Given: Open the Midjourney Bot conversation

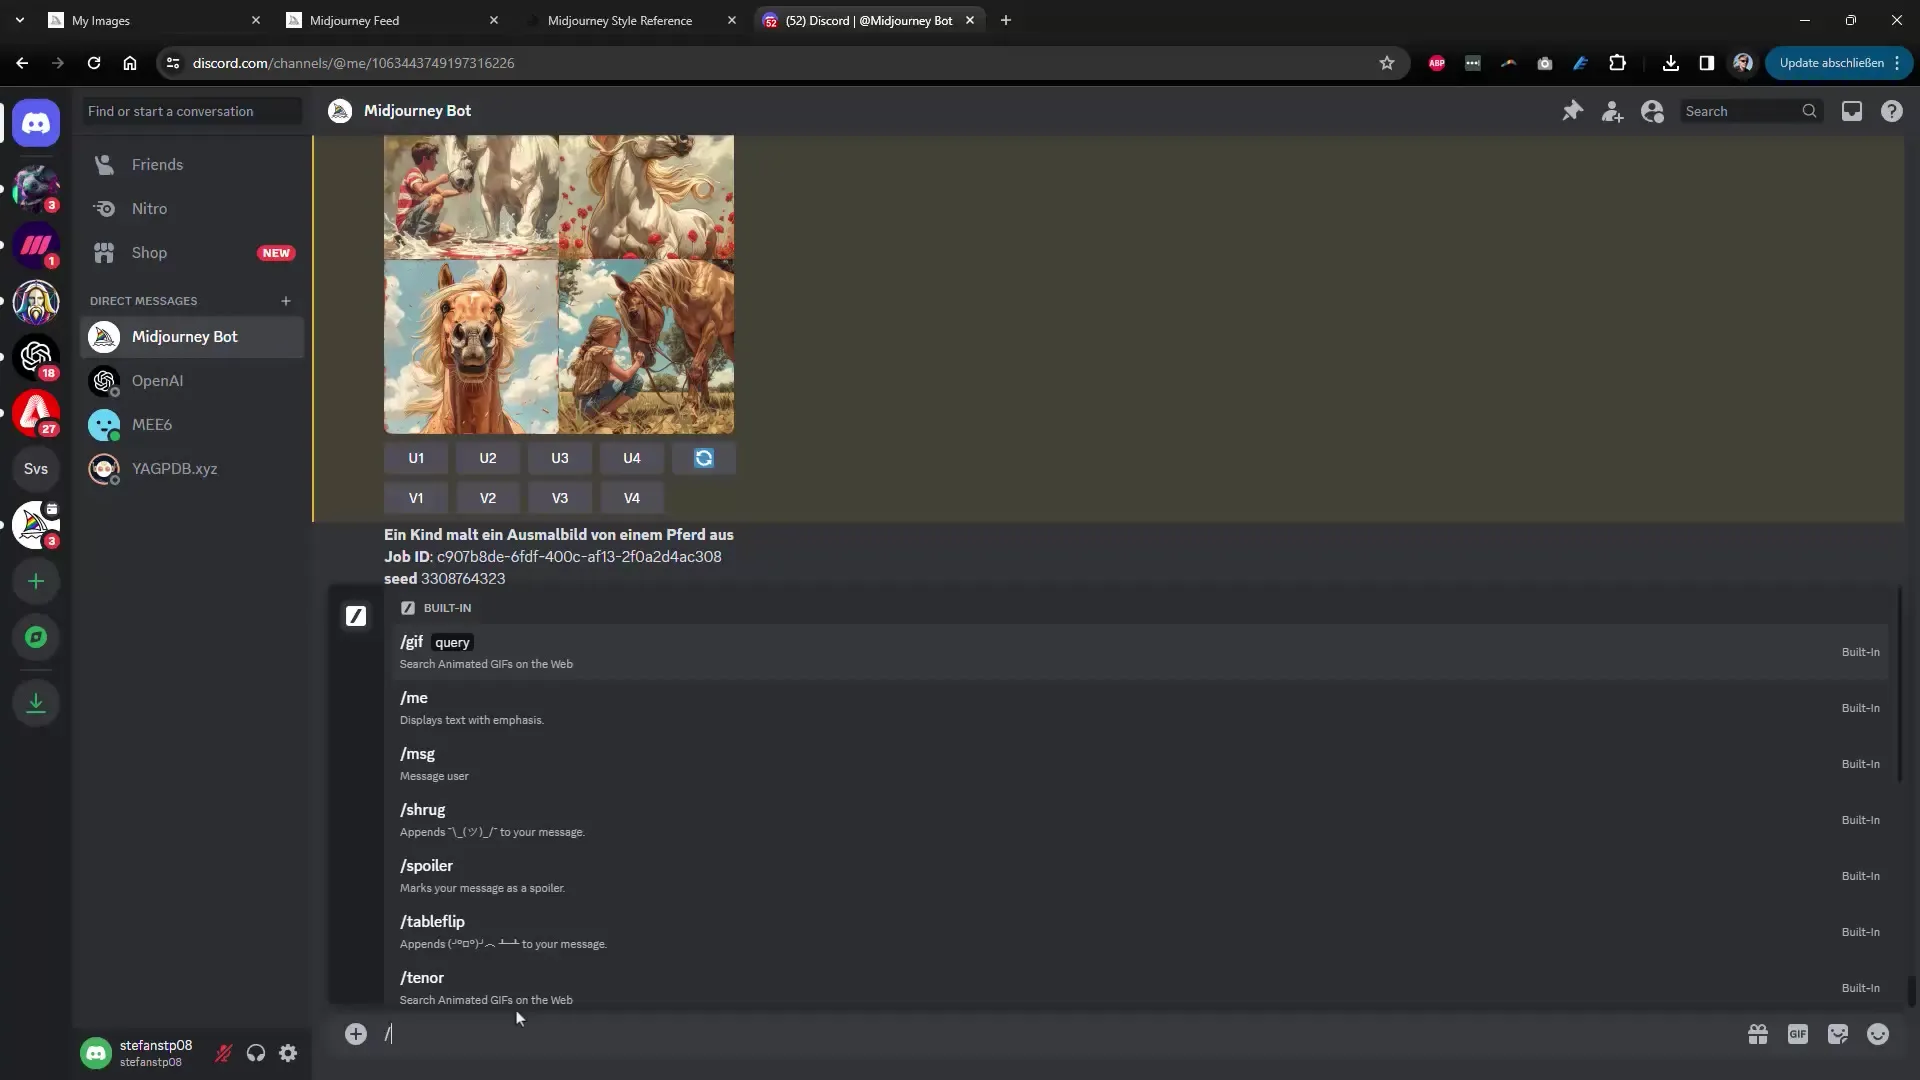Looking at the screenshot, I should pyautogui.click(x=185, y=336).
